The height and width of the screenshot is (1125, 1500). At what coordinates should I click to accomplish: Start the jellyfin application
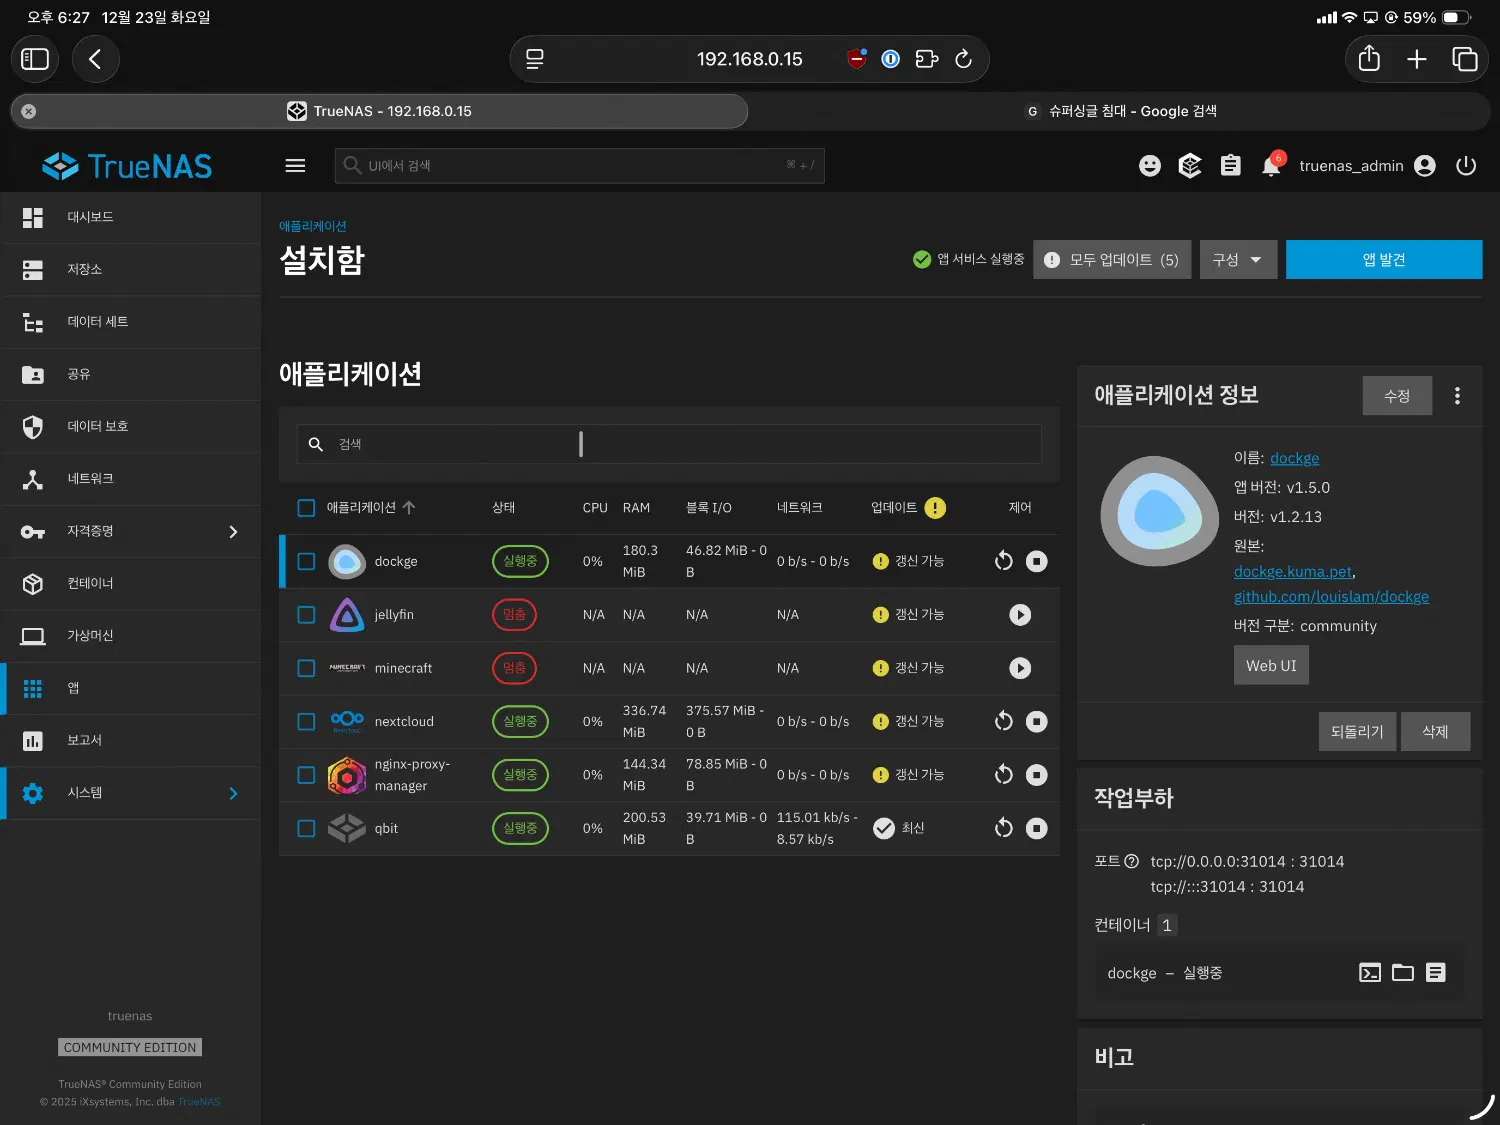point(1019,615)
